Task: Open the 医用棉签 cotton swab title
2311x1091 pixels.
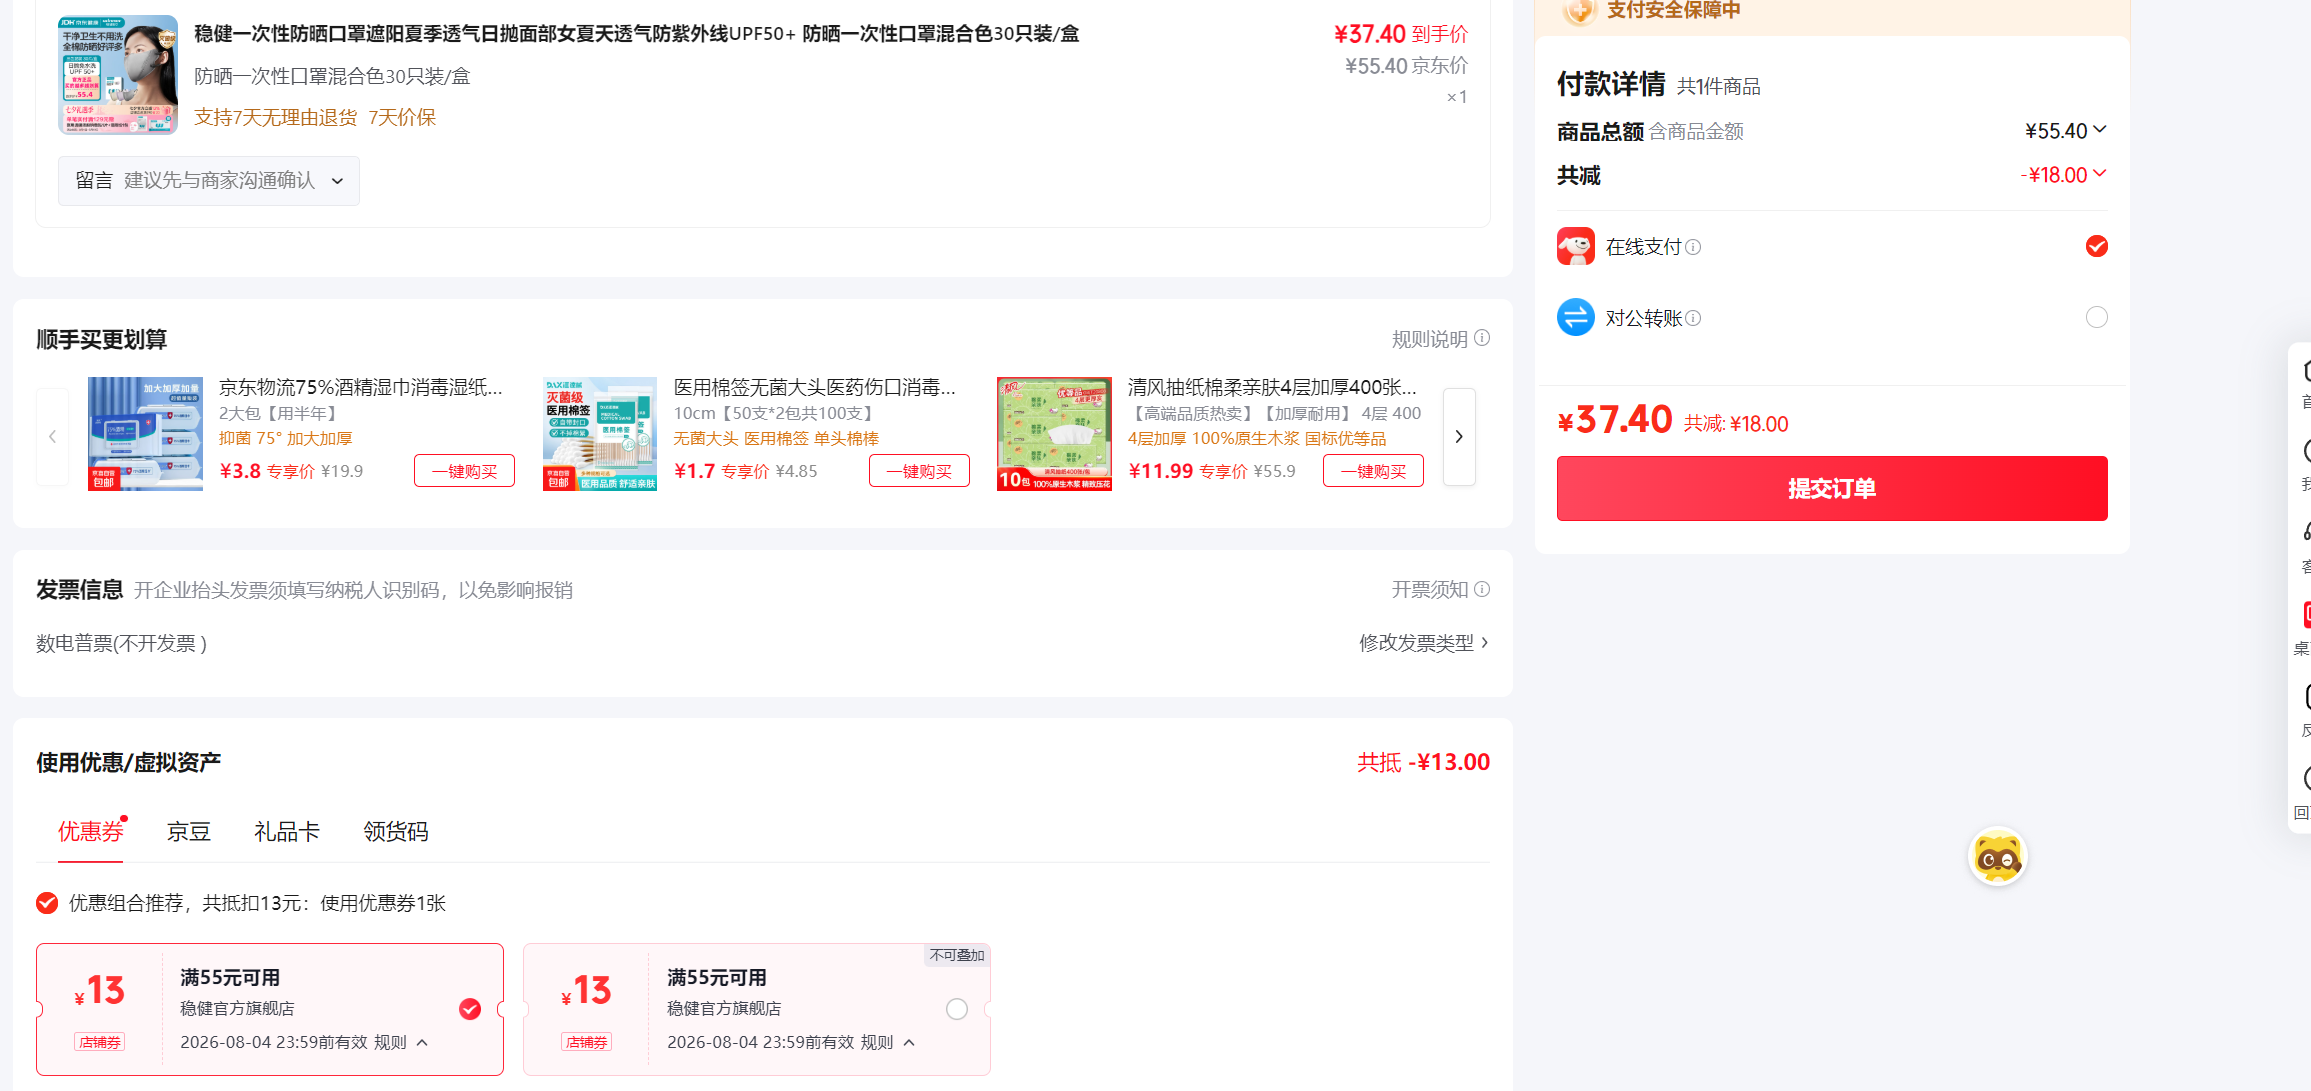Action: [815, 387]
